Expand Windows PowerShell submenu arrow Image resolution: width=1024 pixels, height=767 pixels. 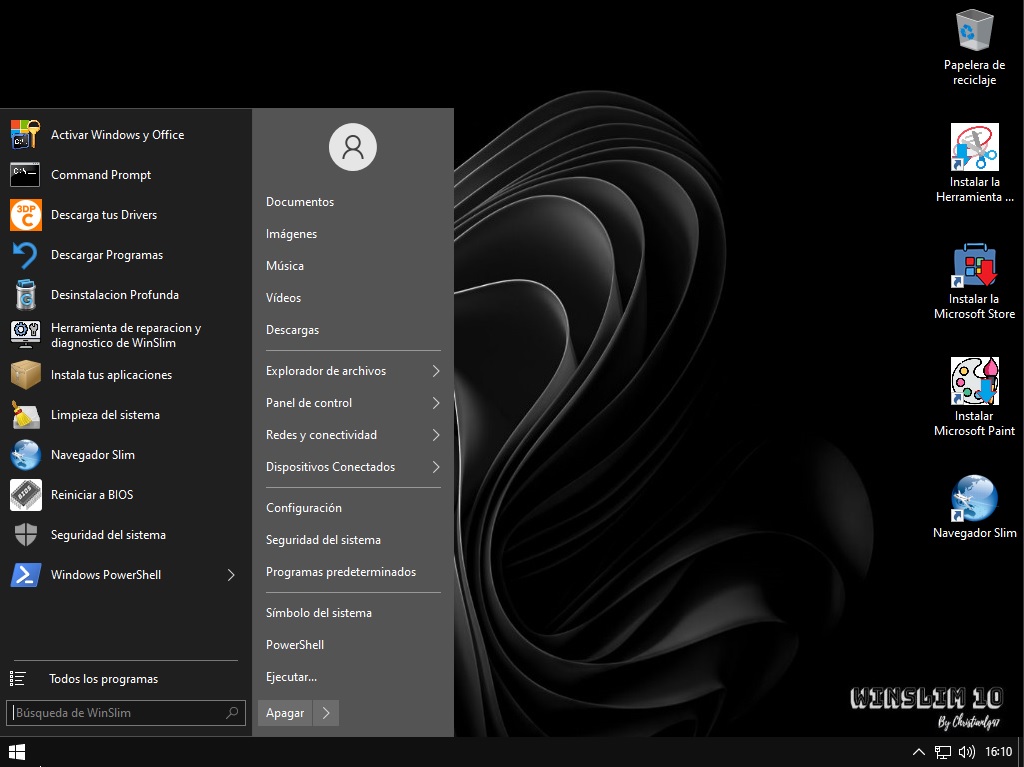point(231,575)
